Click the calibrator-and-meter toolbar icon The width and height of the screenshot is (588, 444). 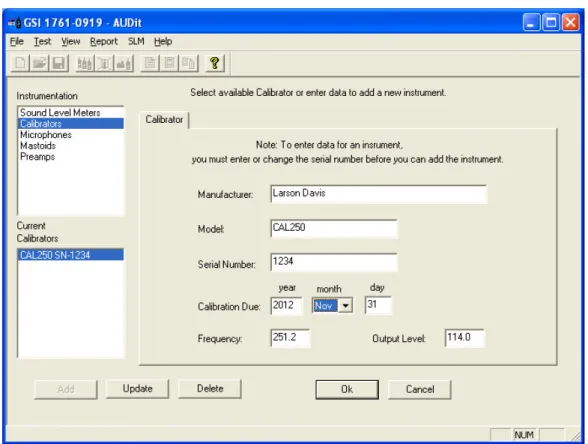[124, 63]
